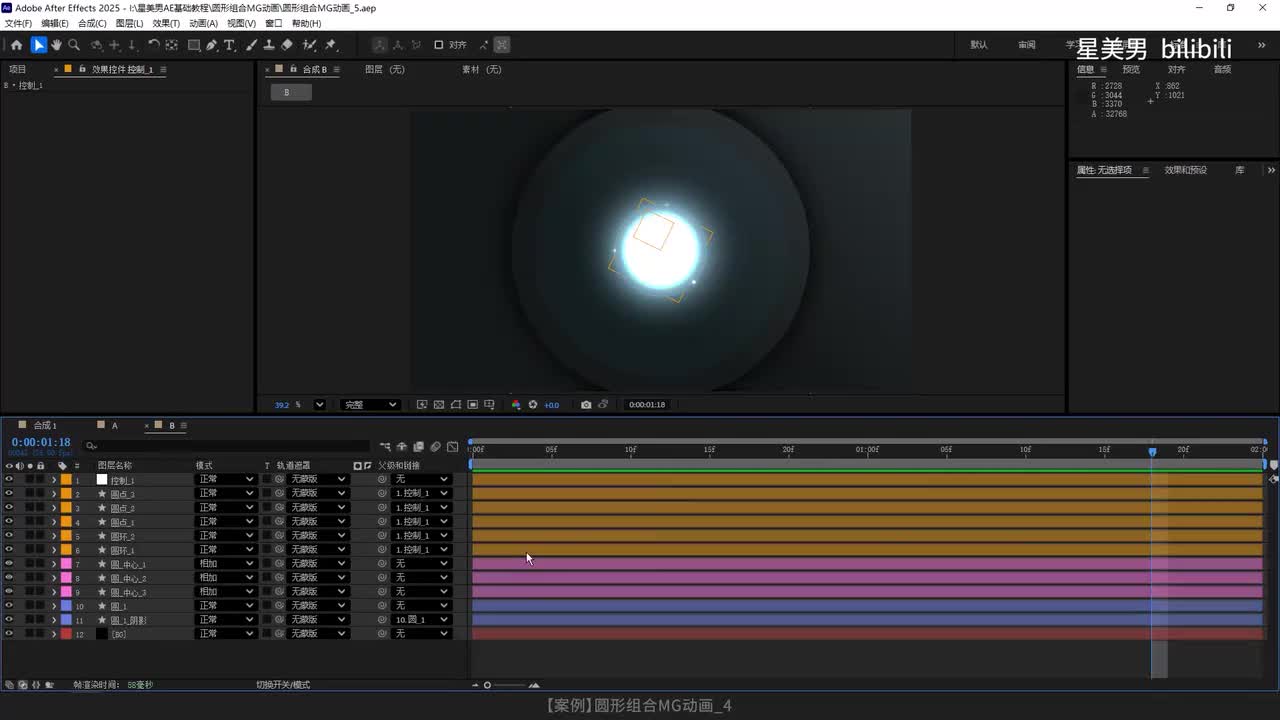
Task: Select the Hand tool
Action: [56, 45]
